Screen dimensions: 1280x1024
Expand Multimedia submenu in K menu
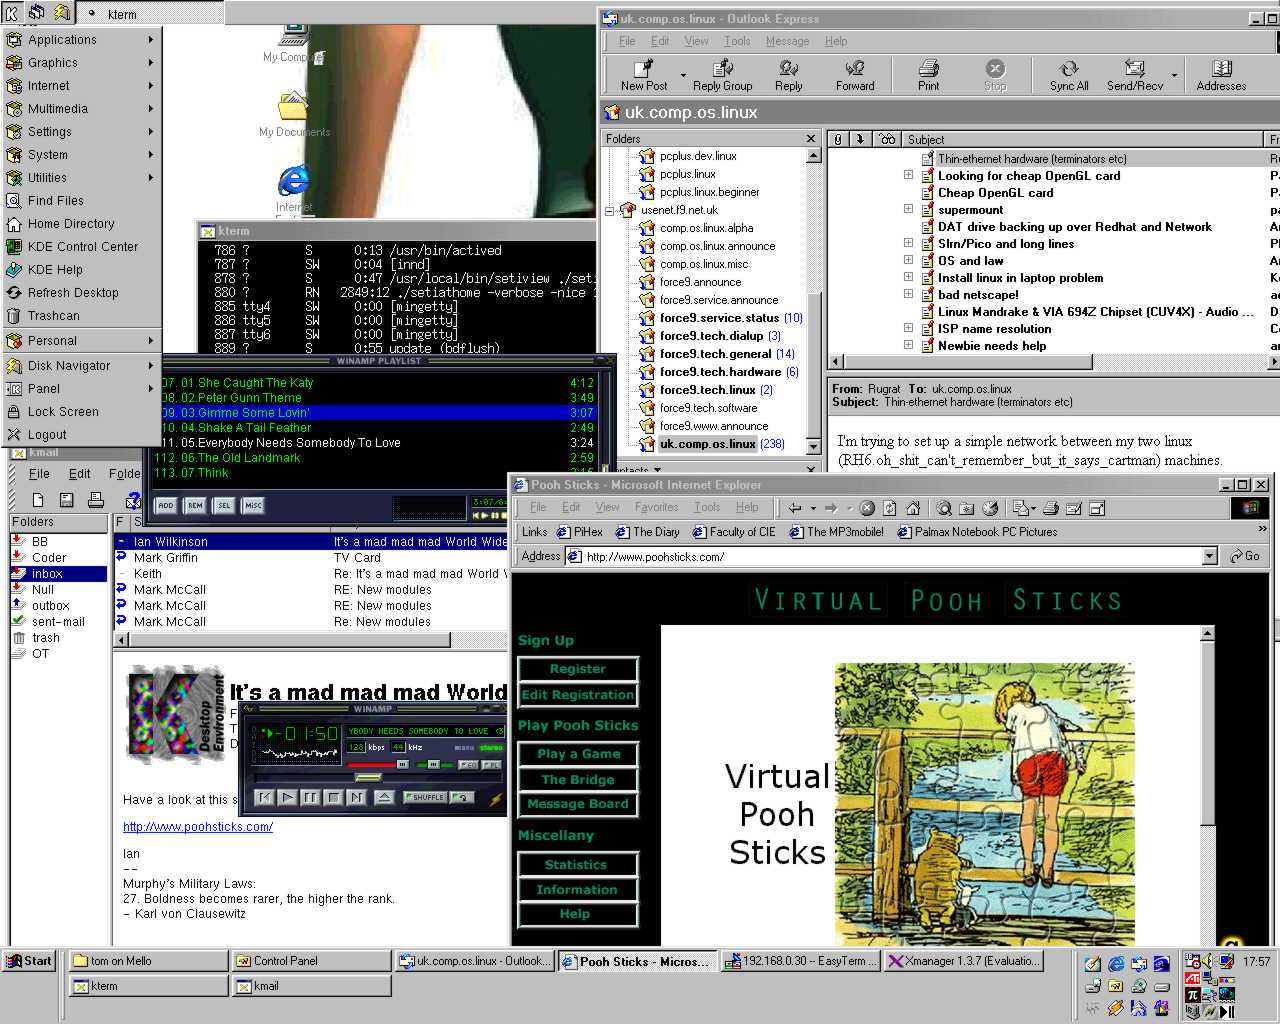tap(81, 108)
